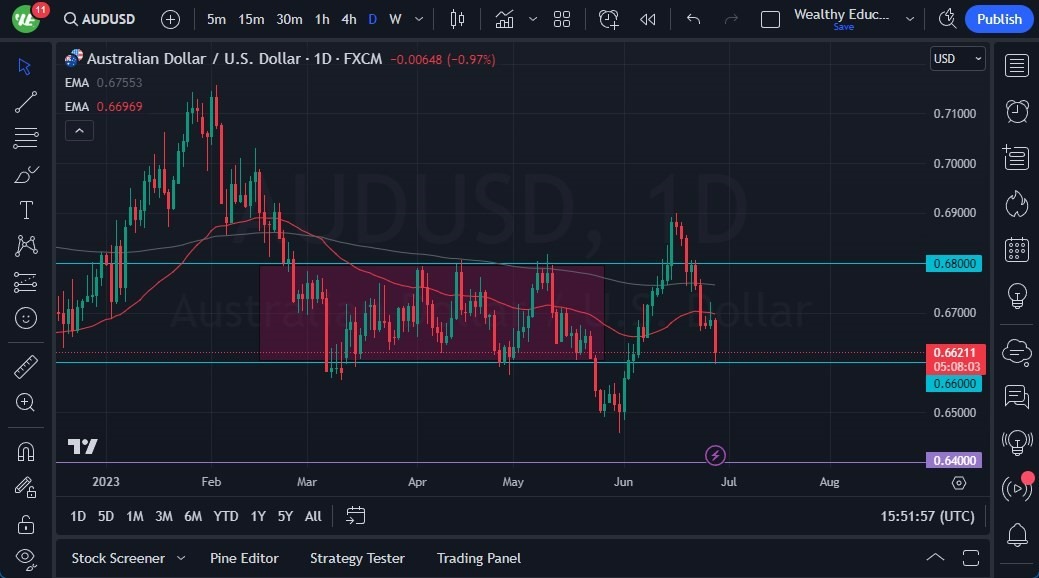Open the timeframe dropdown next to W
The height and width of the screenshot is (578, 1039).
tap(418, 18)
